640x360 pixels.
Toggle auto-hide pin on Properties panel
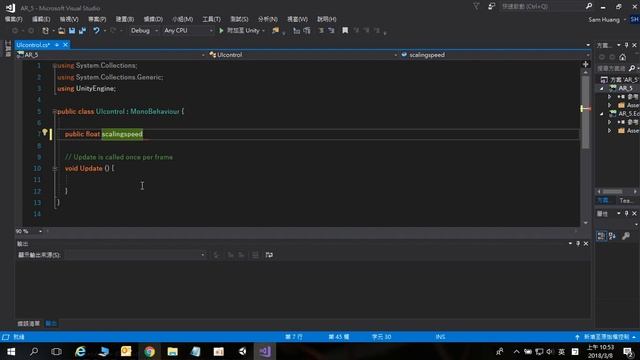click(627, 213)
